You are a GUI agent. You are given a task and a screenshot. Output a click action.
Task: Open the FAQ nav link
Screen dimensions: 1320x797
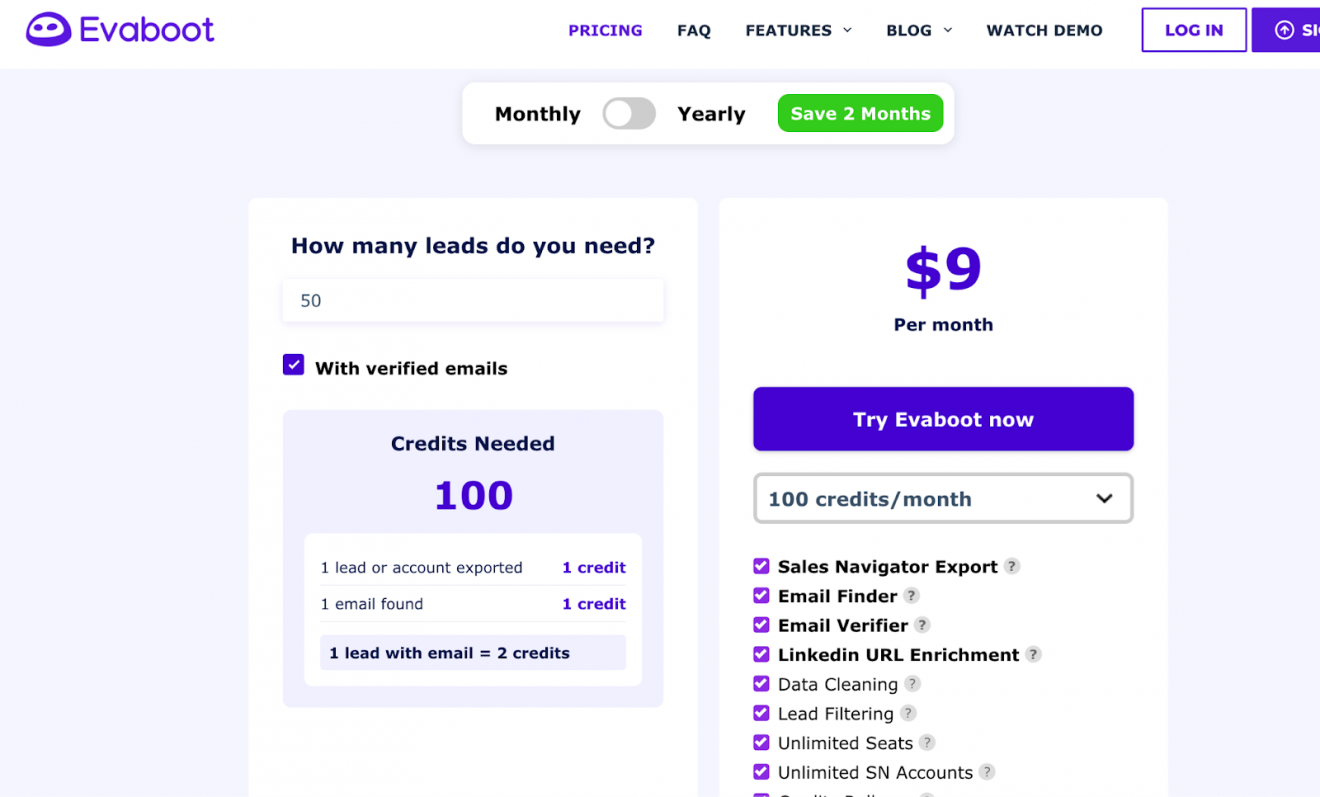click(694, 31)
